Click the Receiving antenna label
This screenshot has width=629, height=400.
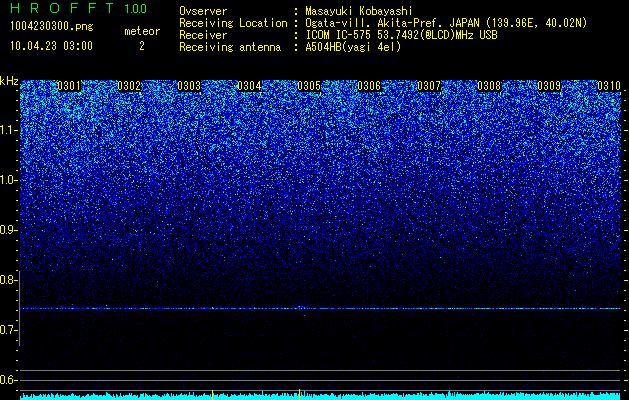tap(230, 47)
